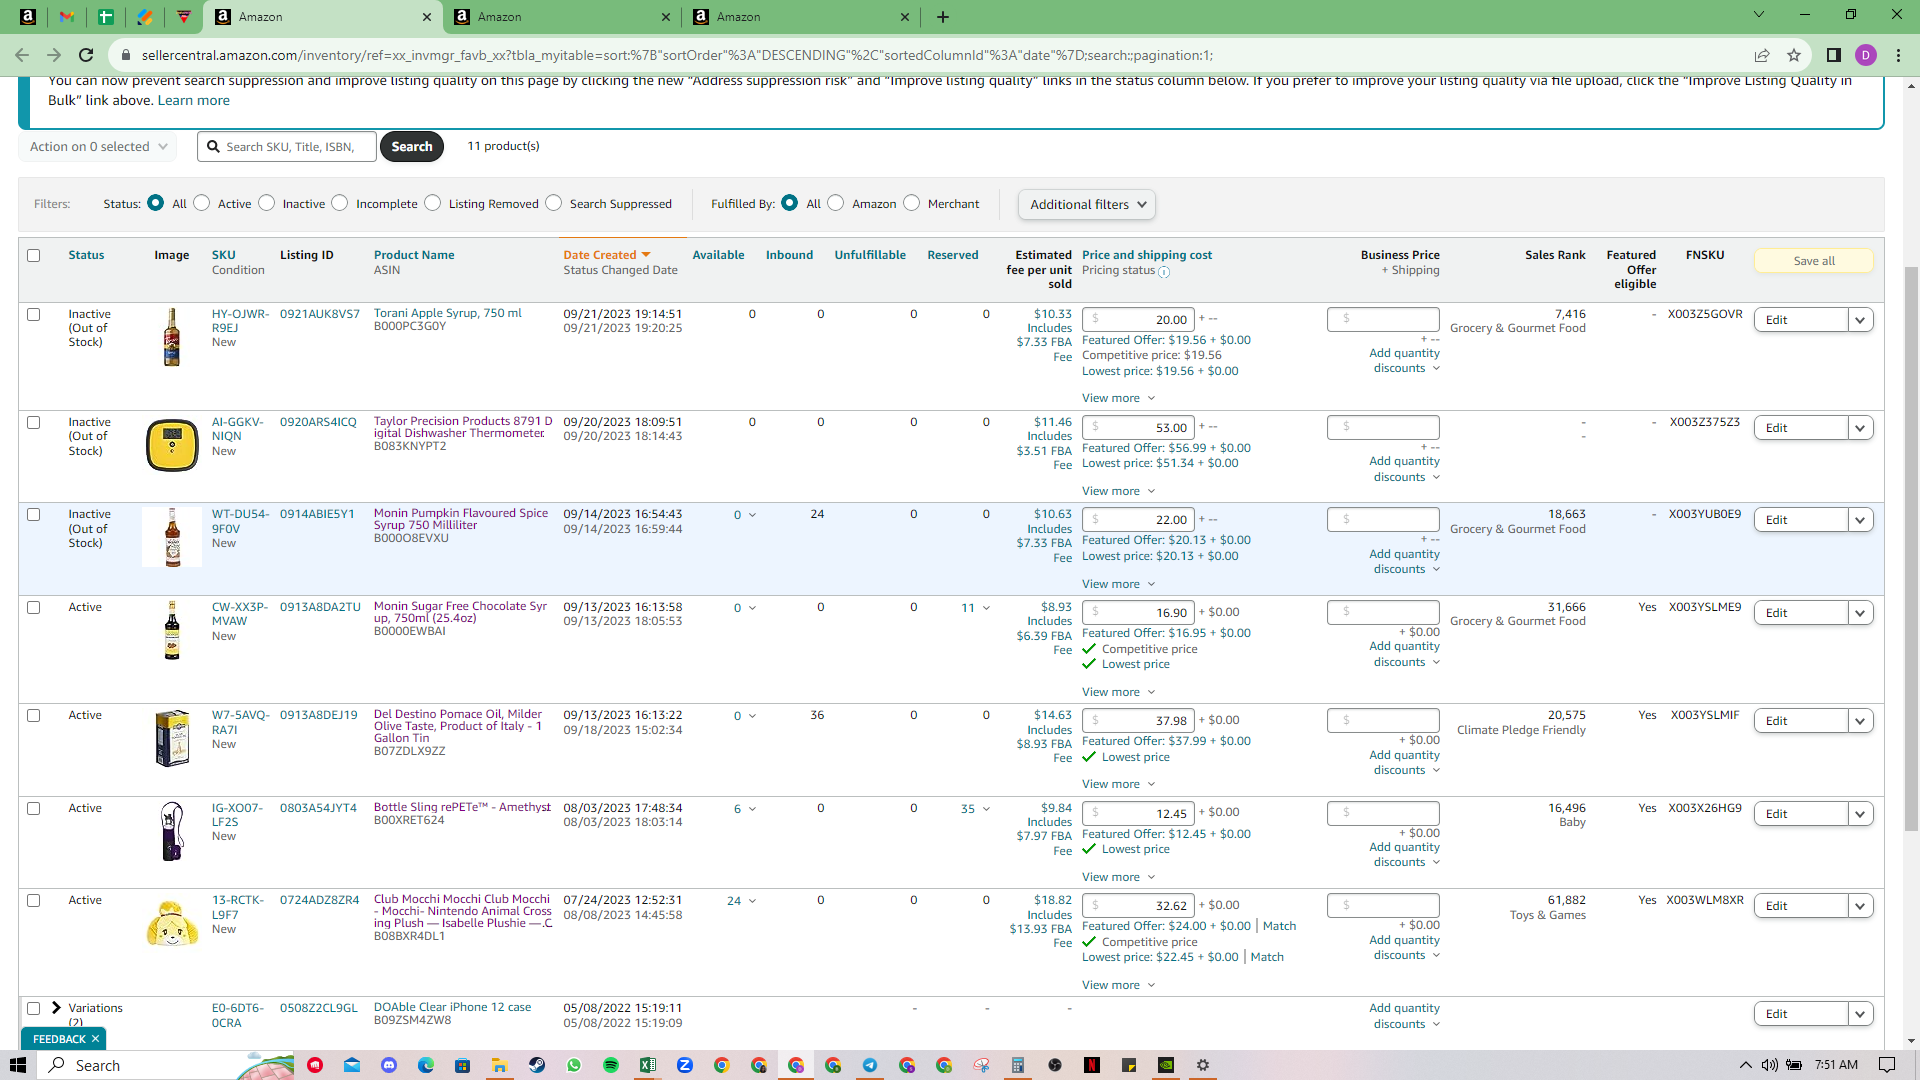This screenshot has height=1080, width=1920.
Task: Open the Chrome three-dot menu
Action: [1898, 55]
